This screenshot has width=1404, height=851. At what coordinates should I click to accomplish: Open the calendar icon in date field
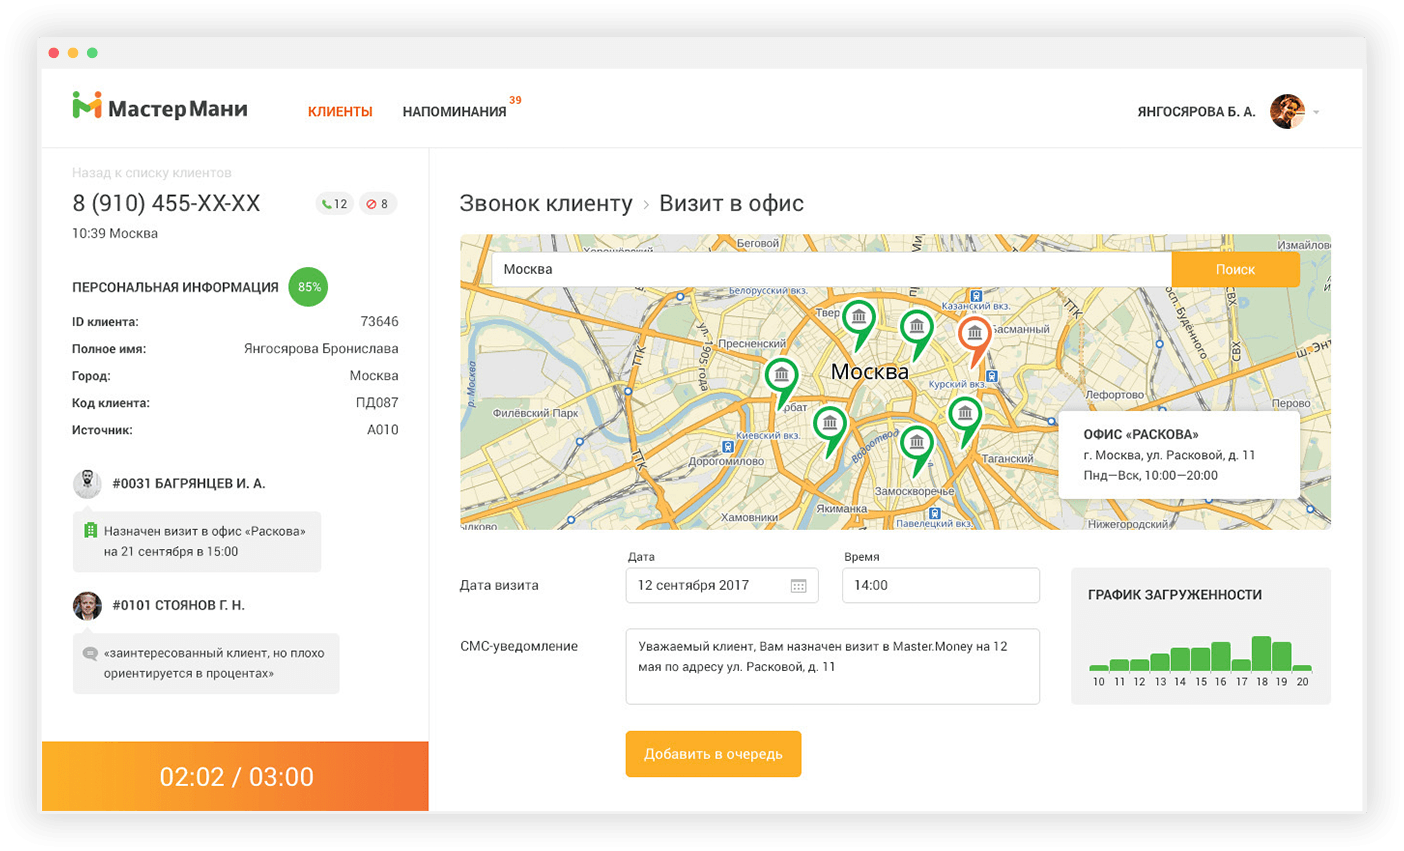[798, 586]
